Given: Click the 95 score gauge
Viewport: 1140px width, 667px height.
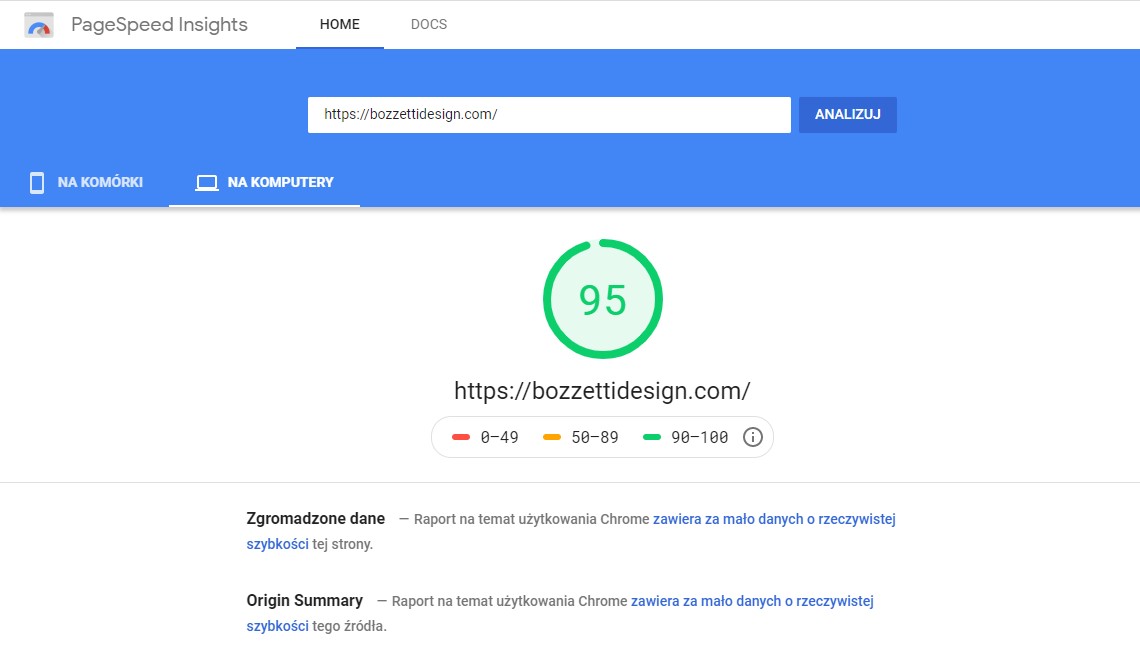Looking at the screenshot, I should point(603,299).
